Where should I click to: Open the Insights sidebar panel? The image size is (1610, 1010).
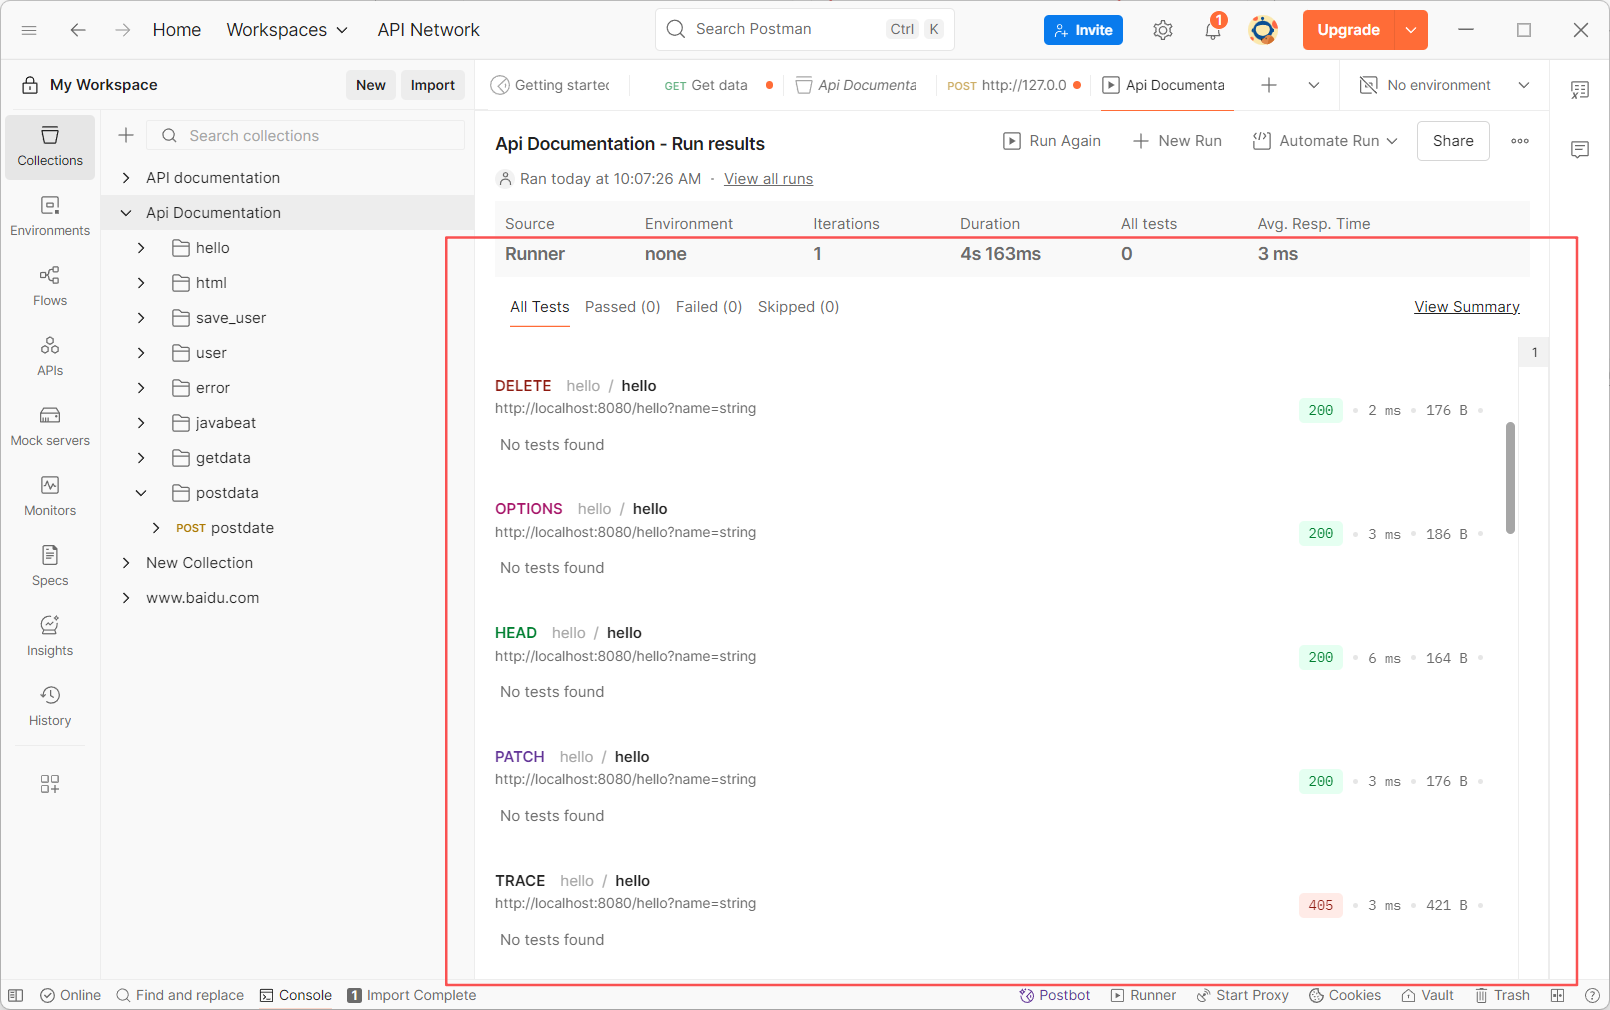coord(50,637)
